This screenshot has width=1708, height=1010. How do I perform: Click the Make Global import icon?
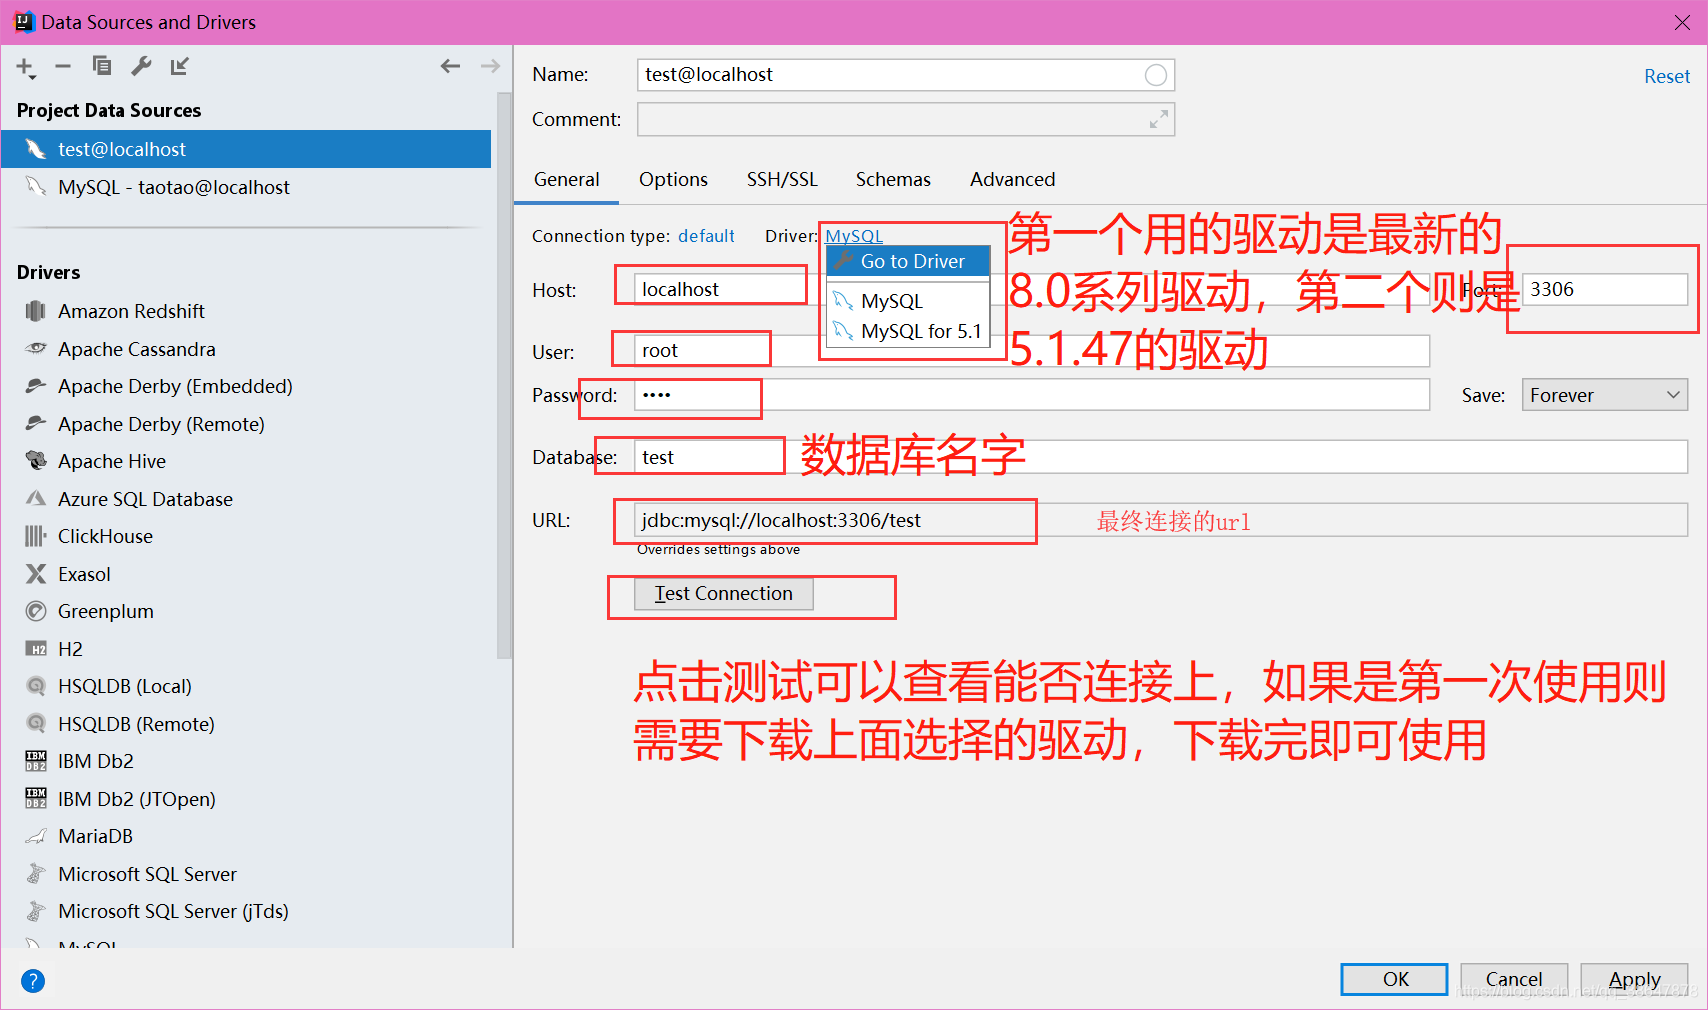pos(180,66)
